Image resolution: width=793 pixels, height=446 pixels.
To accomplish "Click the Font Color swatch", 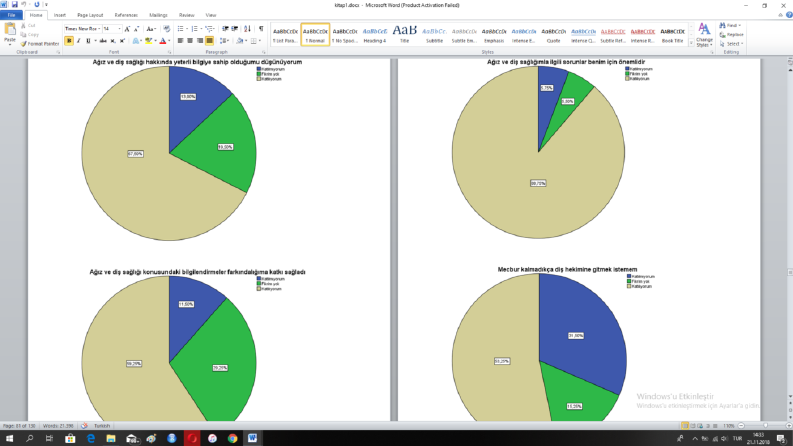I will [x=163, y=41].
